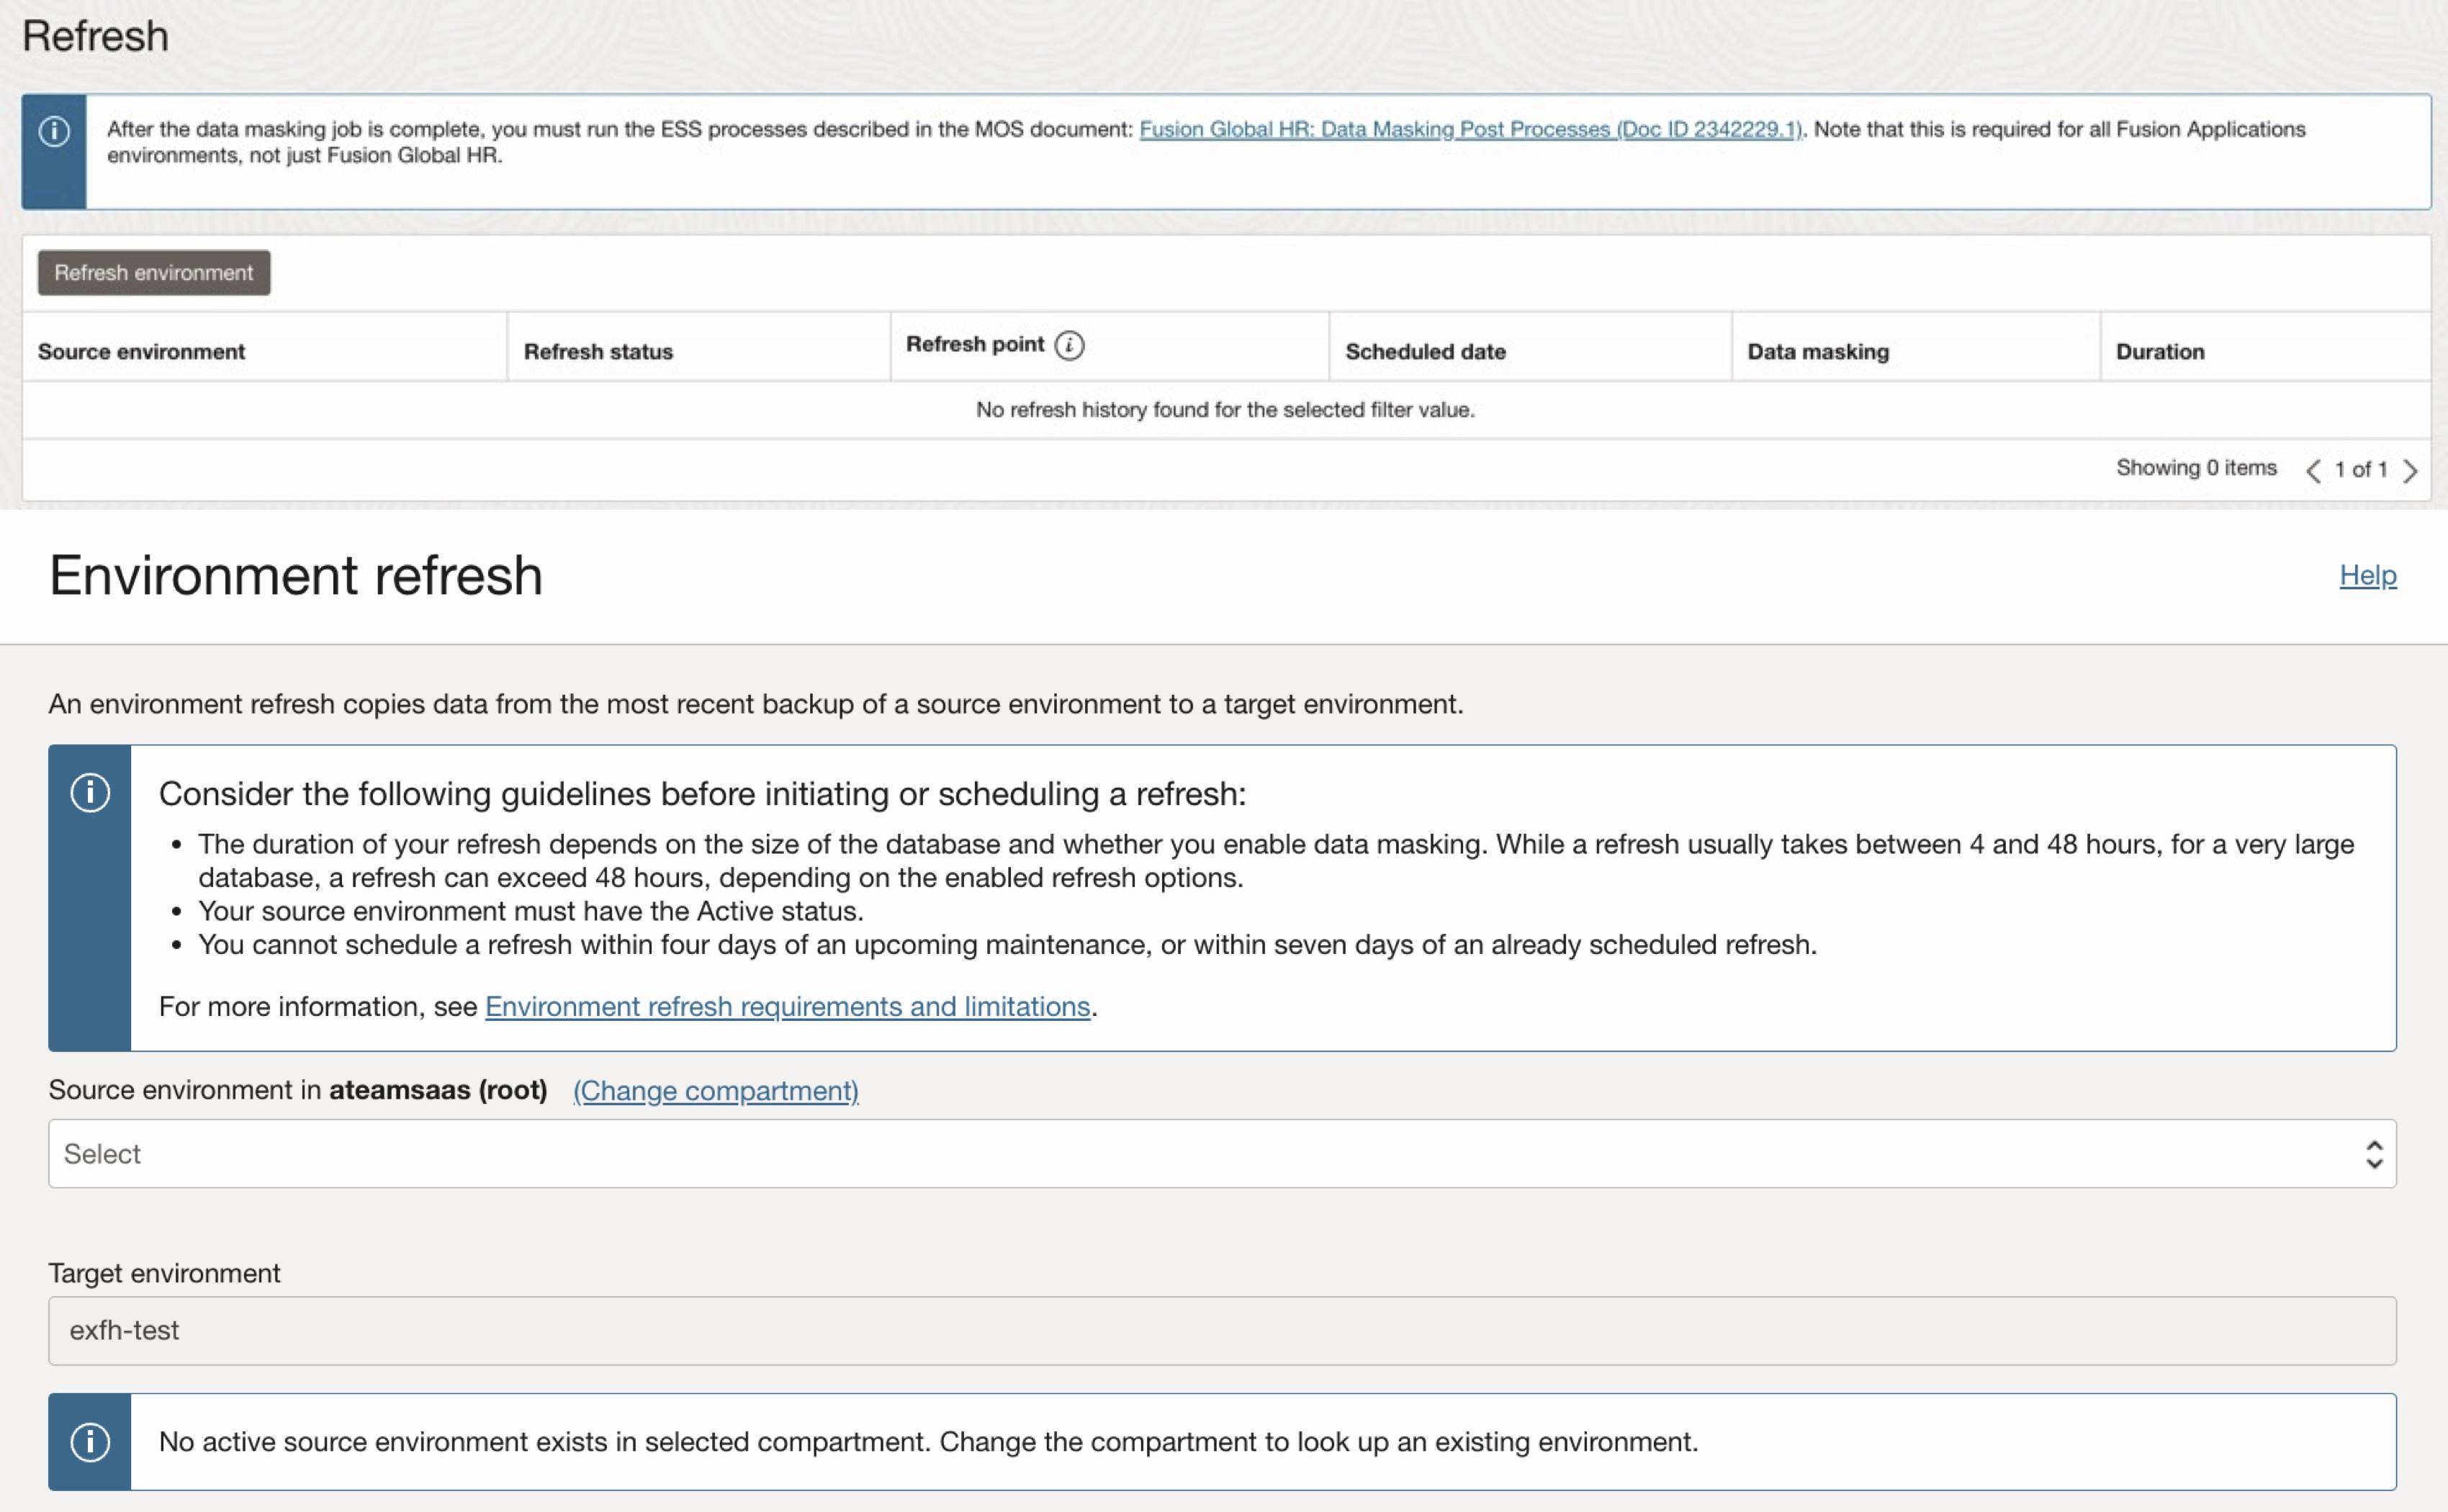
Task: Go to previous page arrow in table
Action: 2313,470
